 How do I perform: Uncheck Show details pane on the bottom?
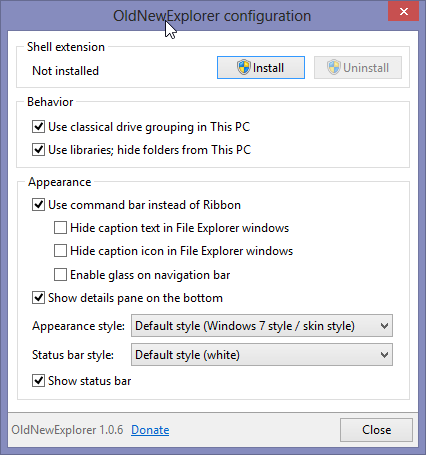[x=39, y=298]
